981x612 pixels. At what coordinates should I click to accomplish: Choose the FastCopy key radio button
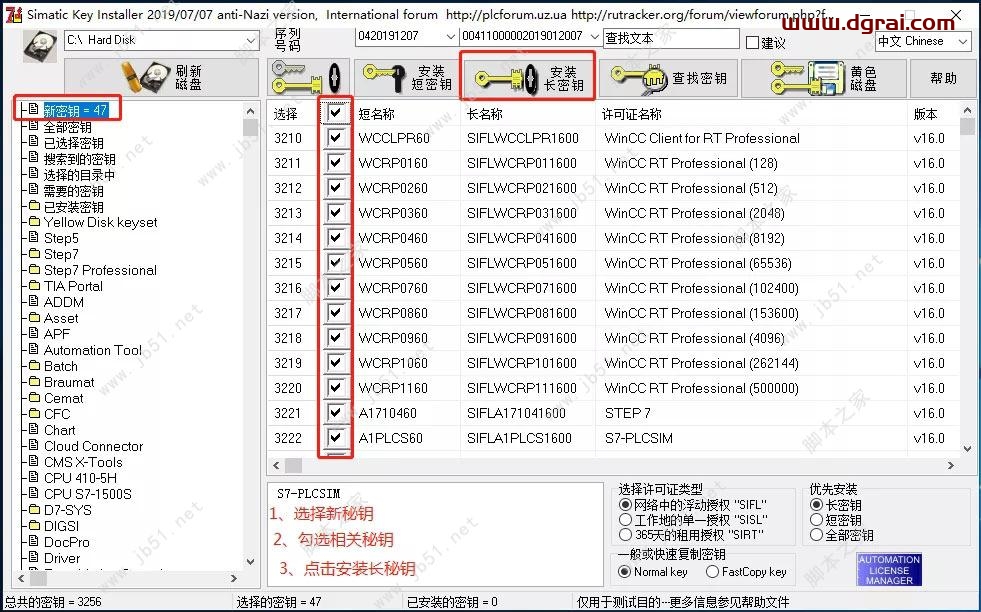pyautogui.click(x=712, y=571)
